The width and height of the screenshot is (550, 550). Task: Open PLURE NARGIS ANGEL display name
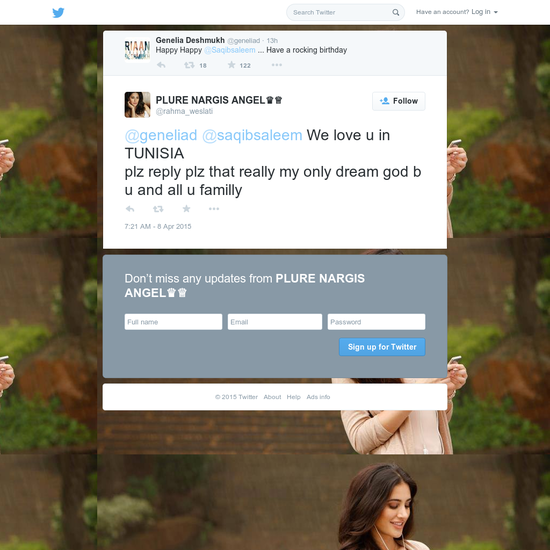[219, 100]
